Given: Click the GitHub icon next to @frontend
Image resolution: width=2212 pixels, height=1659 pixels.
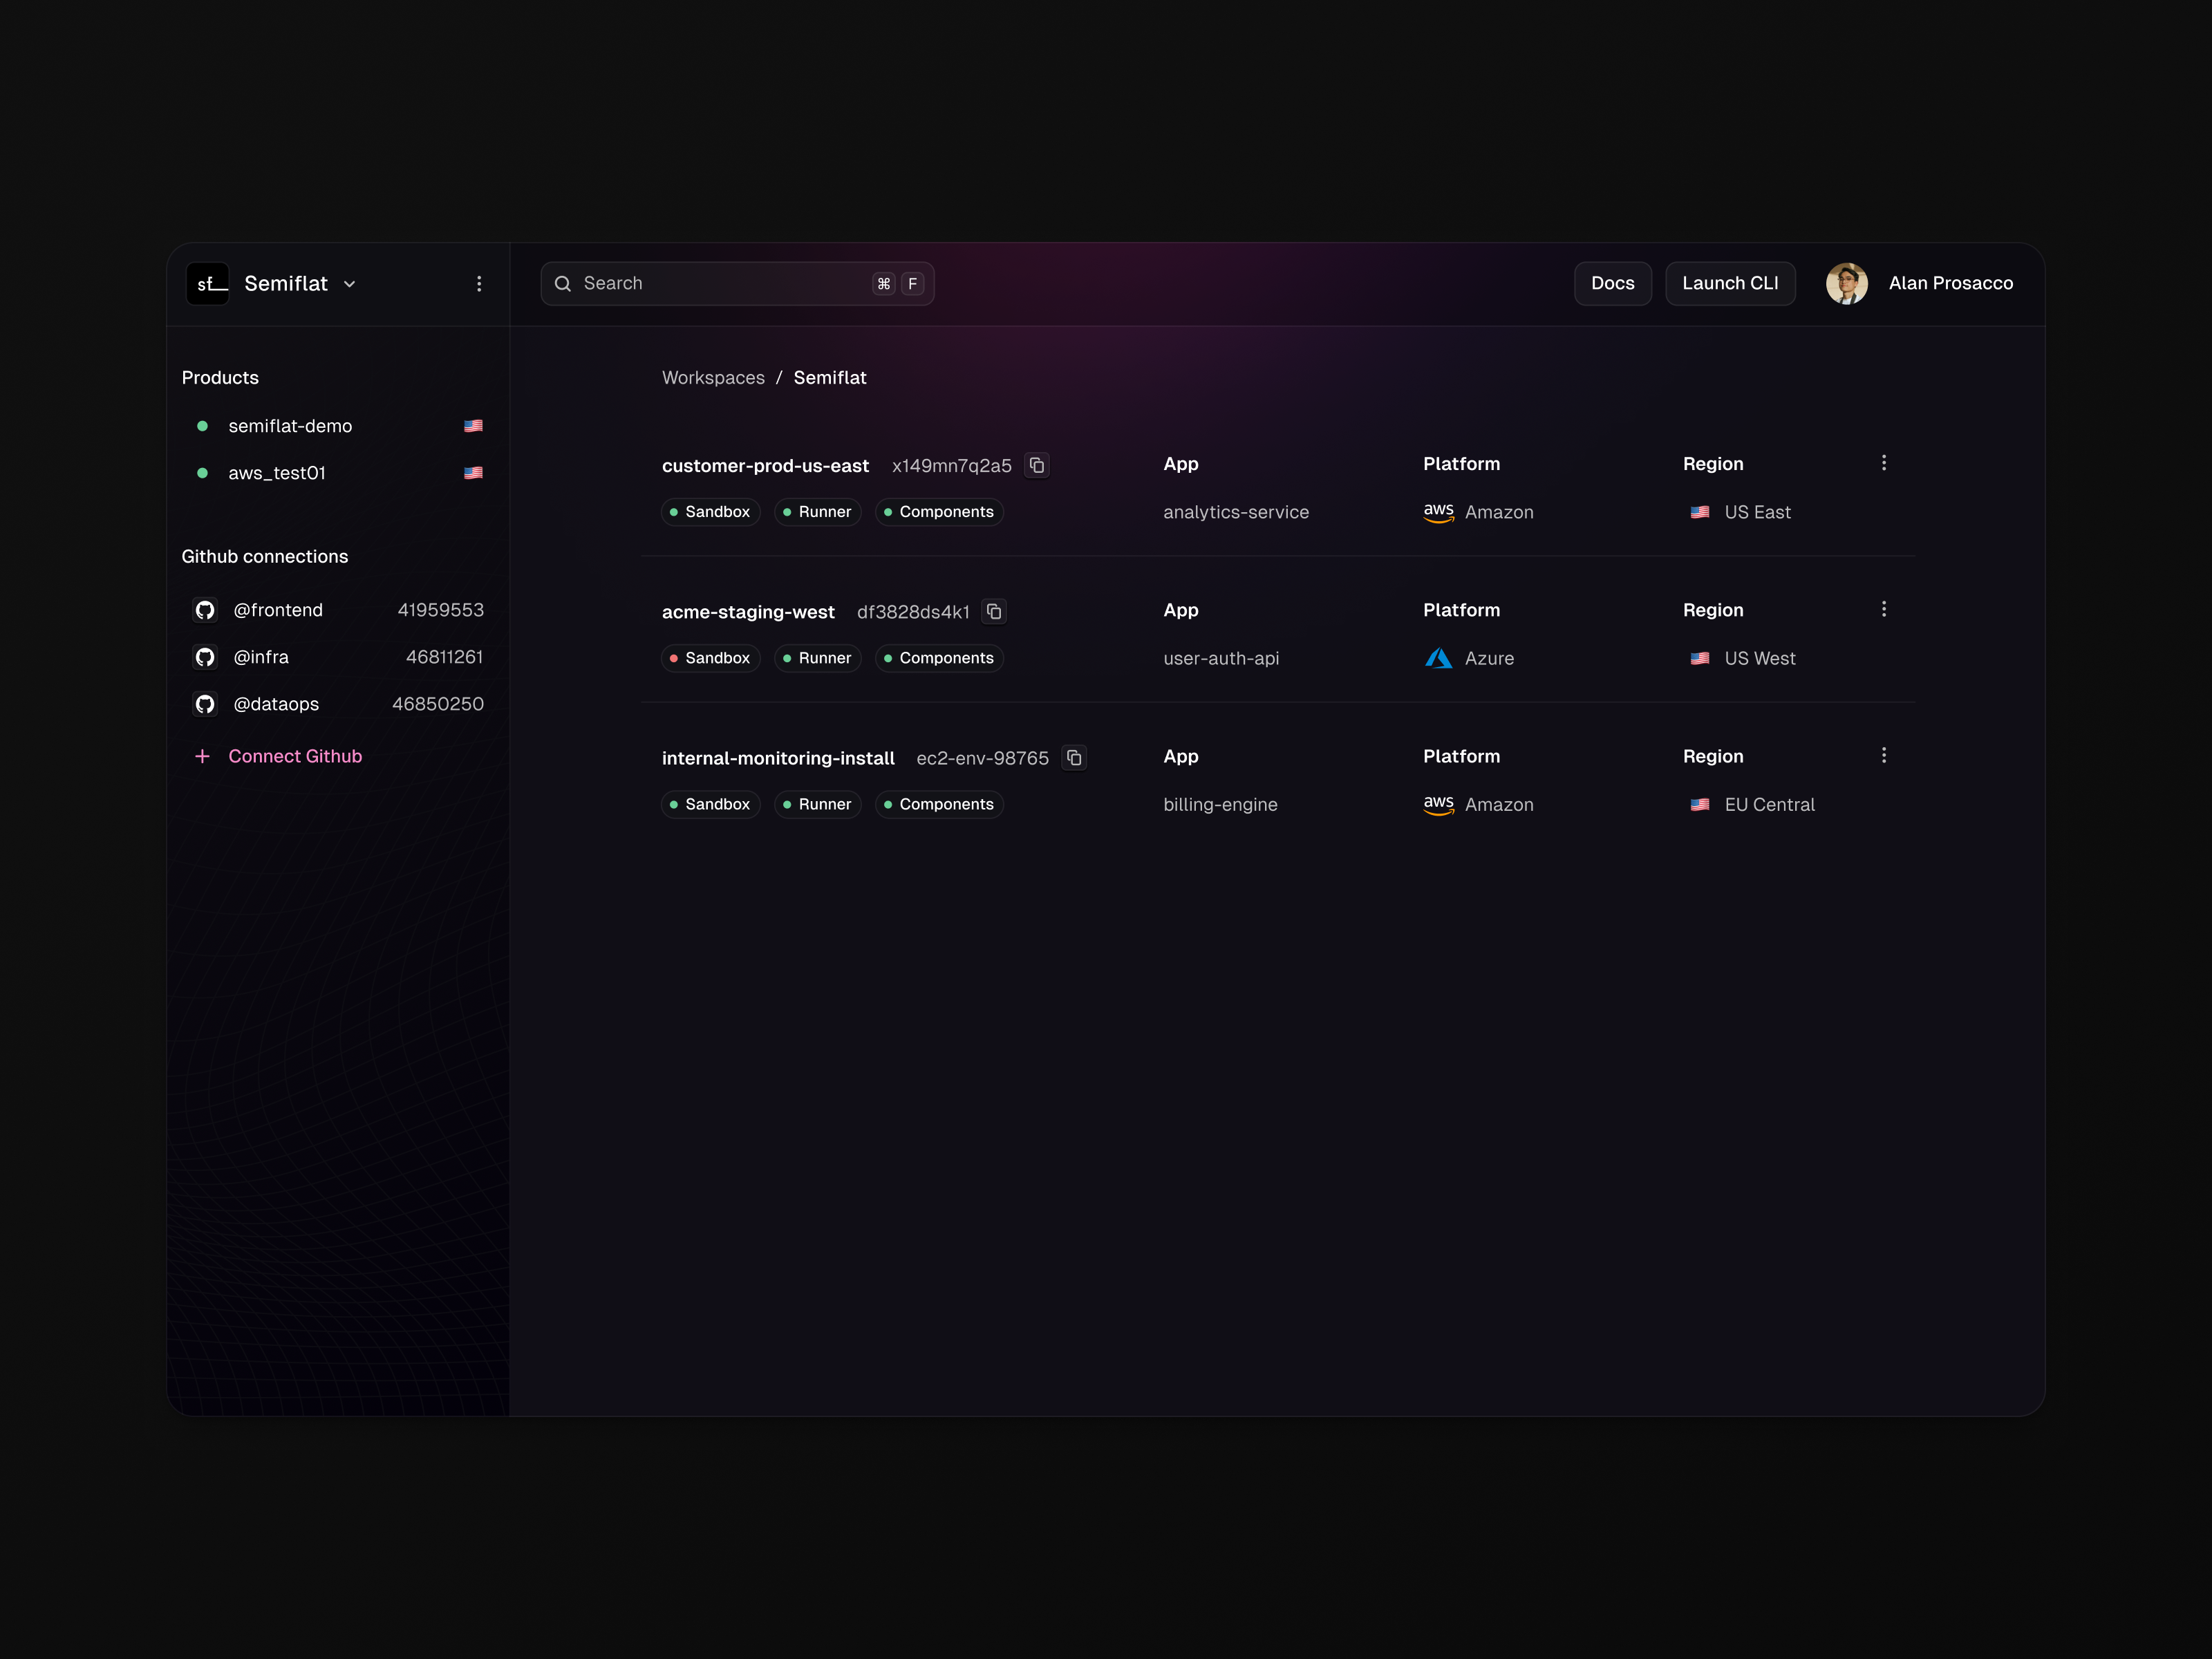Looking at the screenshot, I should click(205, 609).
